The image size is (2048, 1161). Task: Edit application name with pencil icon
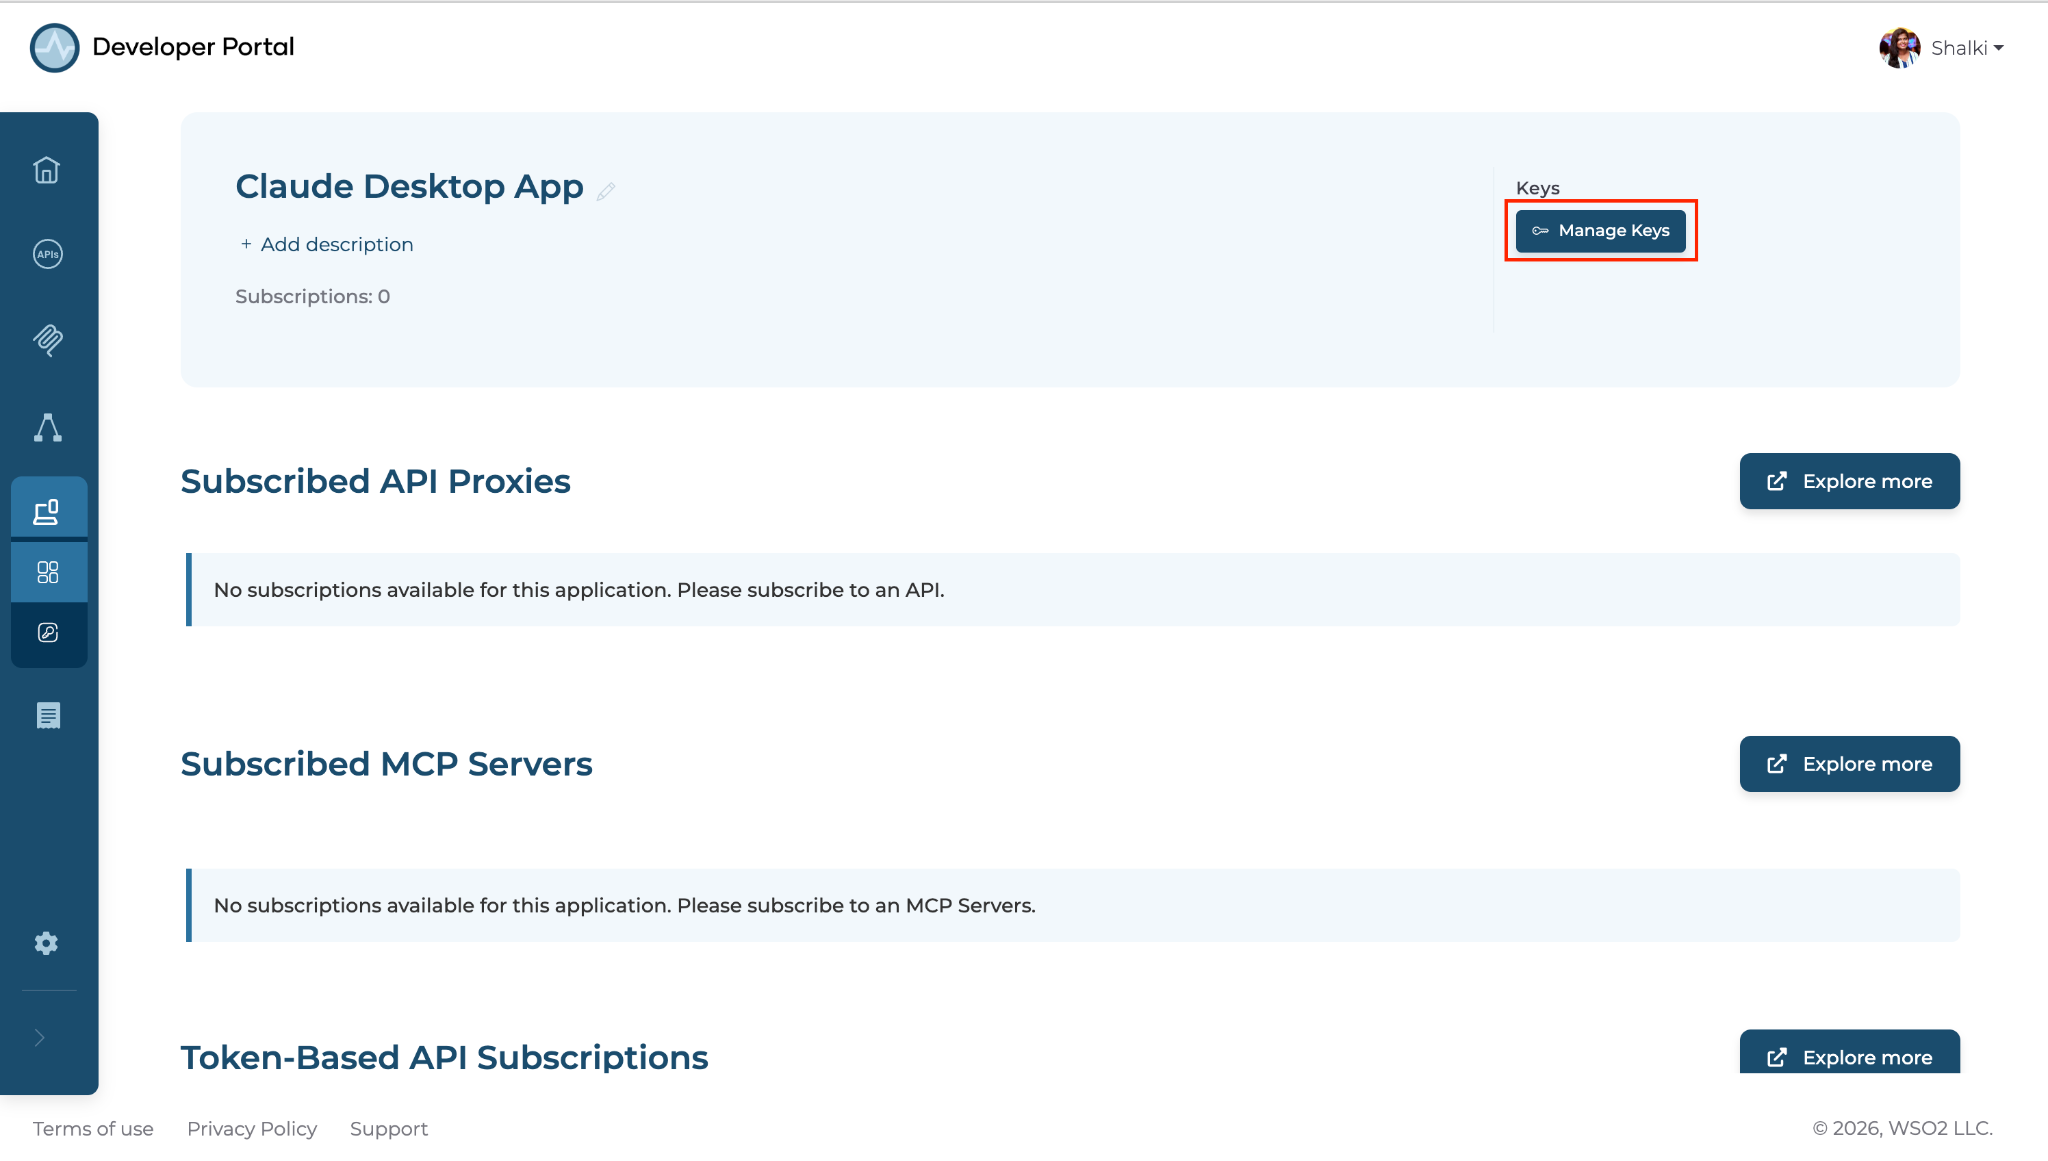pyautogui.click(x=606, y=190)
